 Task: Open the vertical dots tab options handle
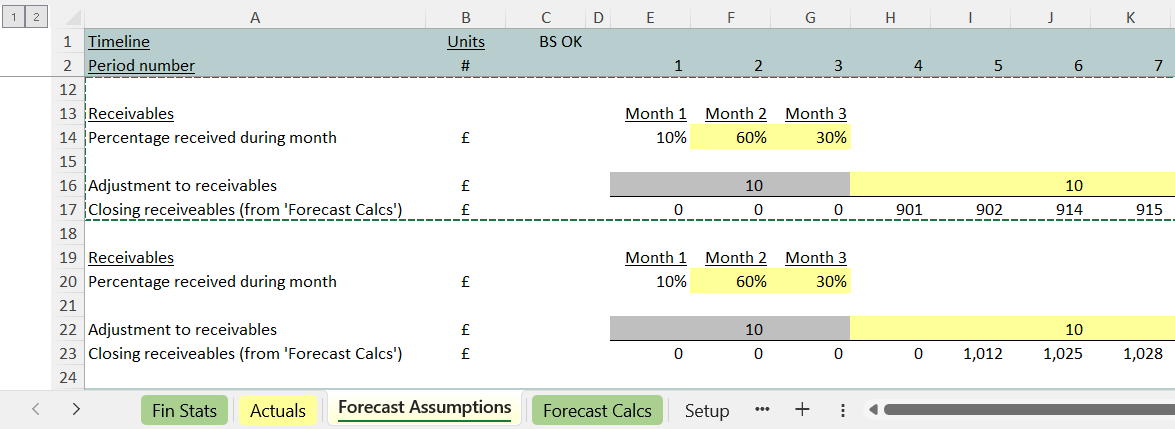pos(842,410)
